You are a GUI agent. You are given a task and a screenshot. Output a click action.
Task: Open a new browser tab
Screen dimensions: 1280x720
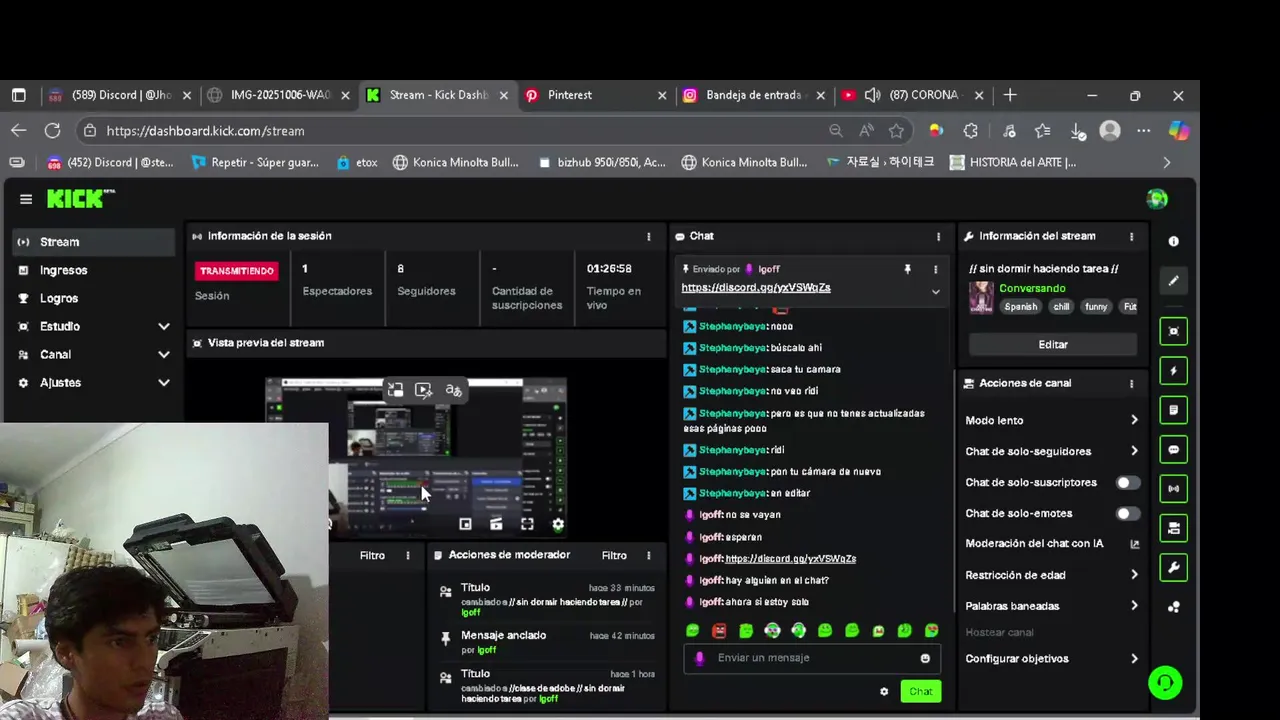1010,95
